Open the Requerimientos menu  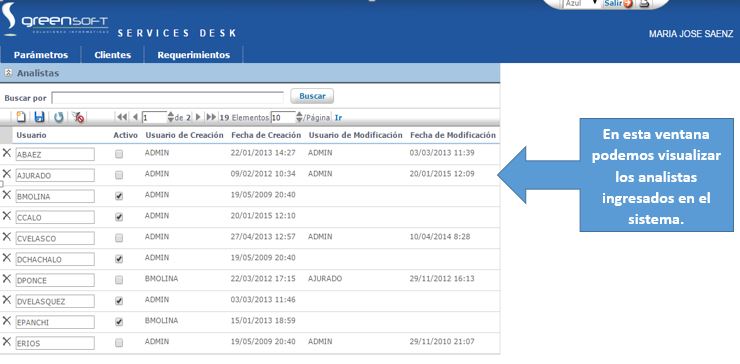(193, 55)
